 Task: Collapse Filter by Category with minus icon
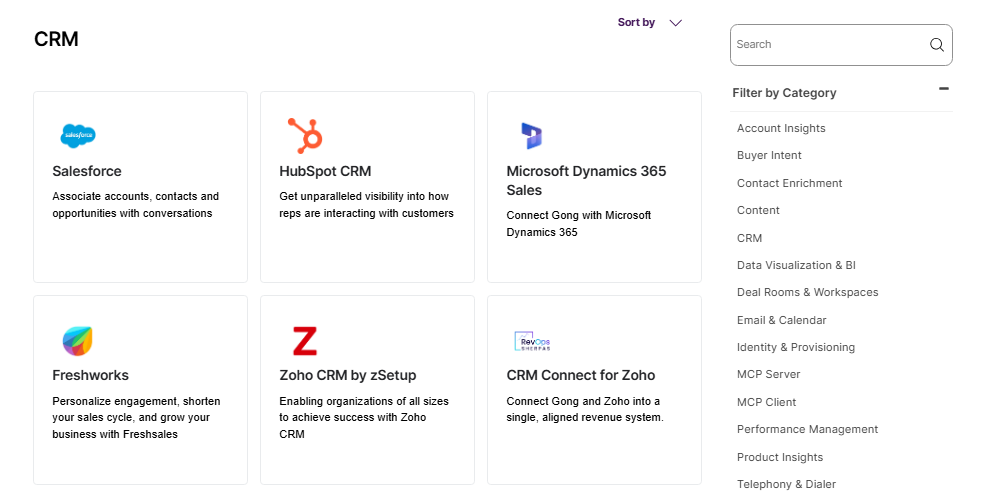point(944,89)
